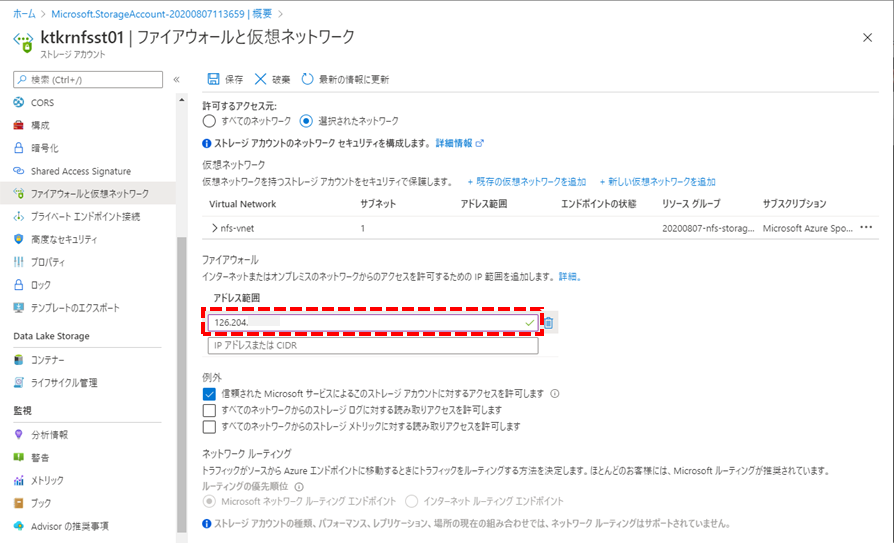Check the ストレージ ログ read access checkbox

209,410
